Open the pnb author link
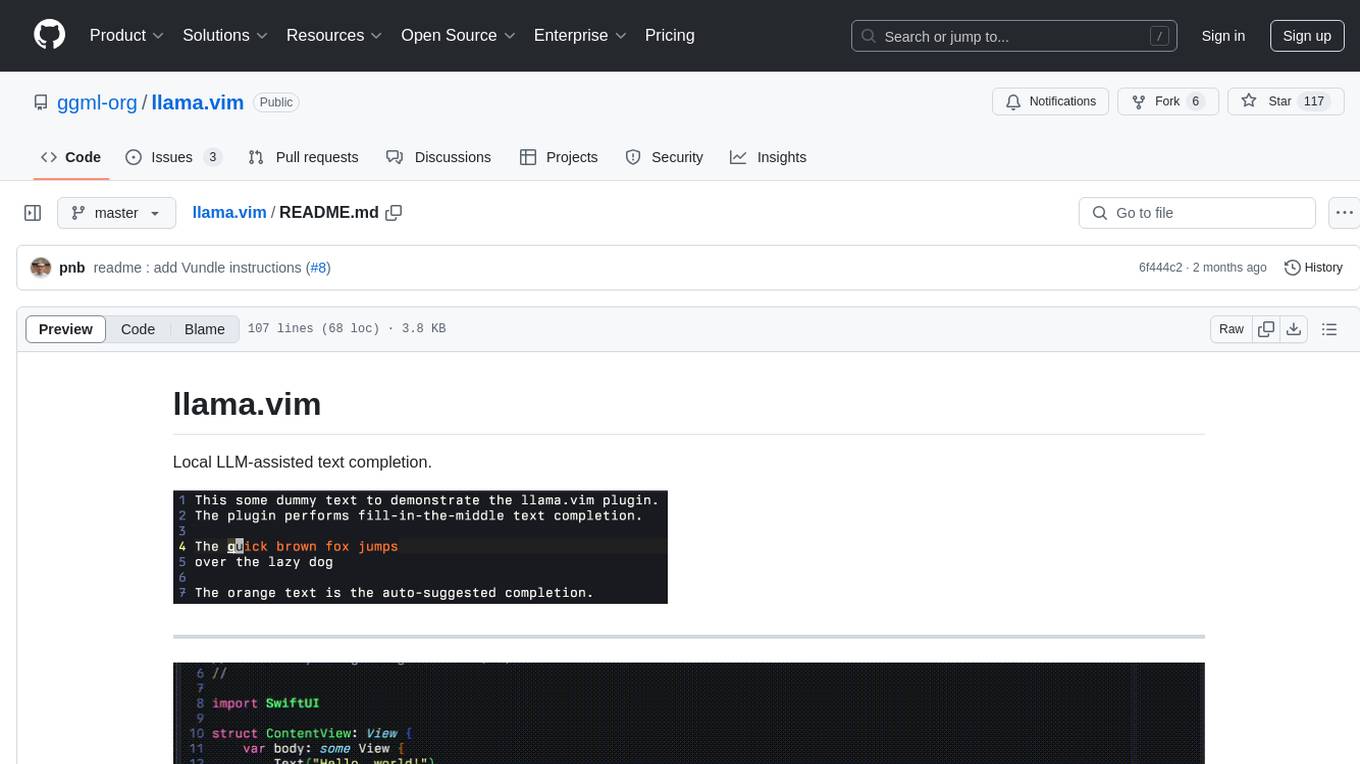Screen dimensions: 1360x764 pos(72,267)
